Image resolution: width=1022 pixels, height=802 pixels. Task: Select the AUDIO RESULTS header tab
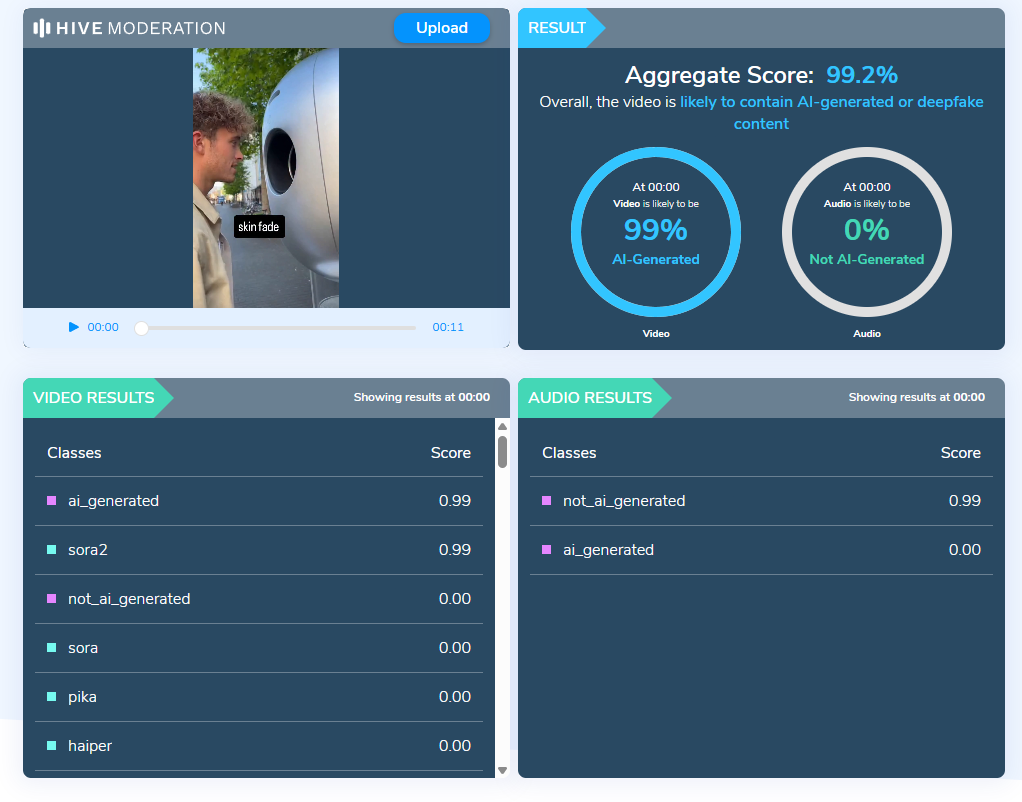click(x=590, y=398)
